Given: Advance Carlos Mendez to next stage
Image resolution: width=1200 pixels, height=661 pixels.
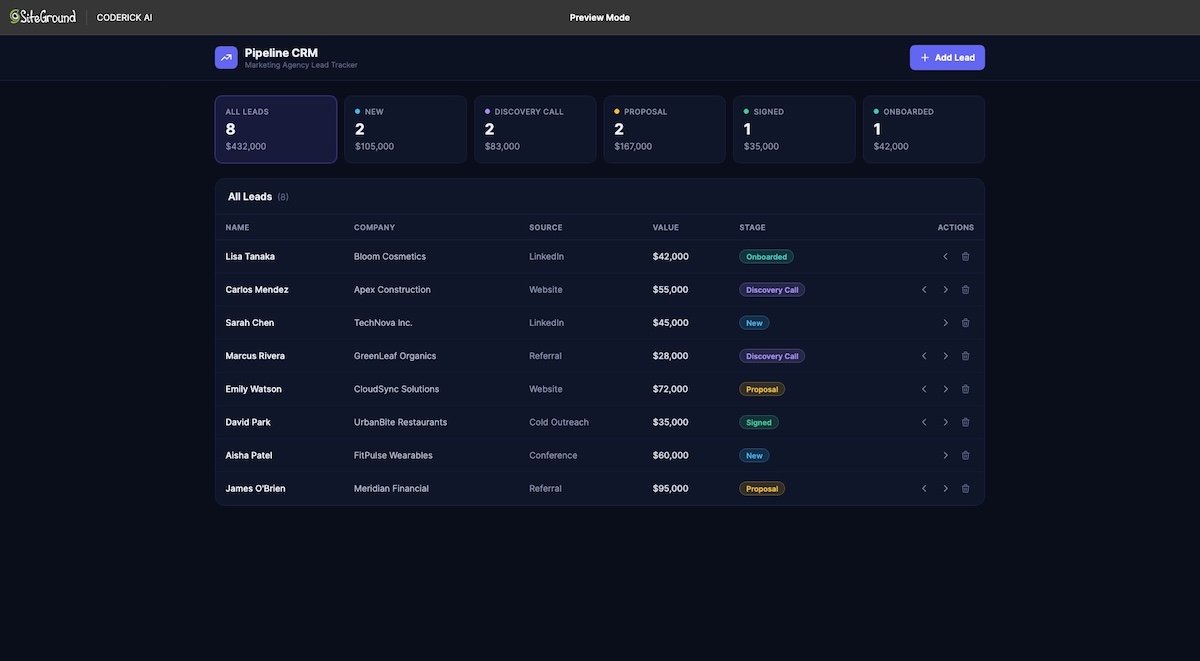Looking at the screenshot, I should [x=945, y=290].
